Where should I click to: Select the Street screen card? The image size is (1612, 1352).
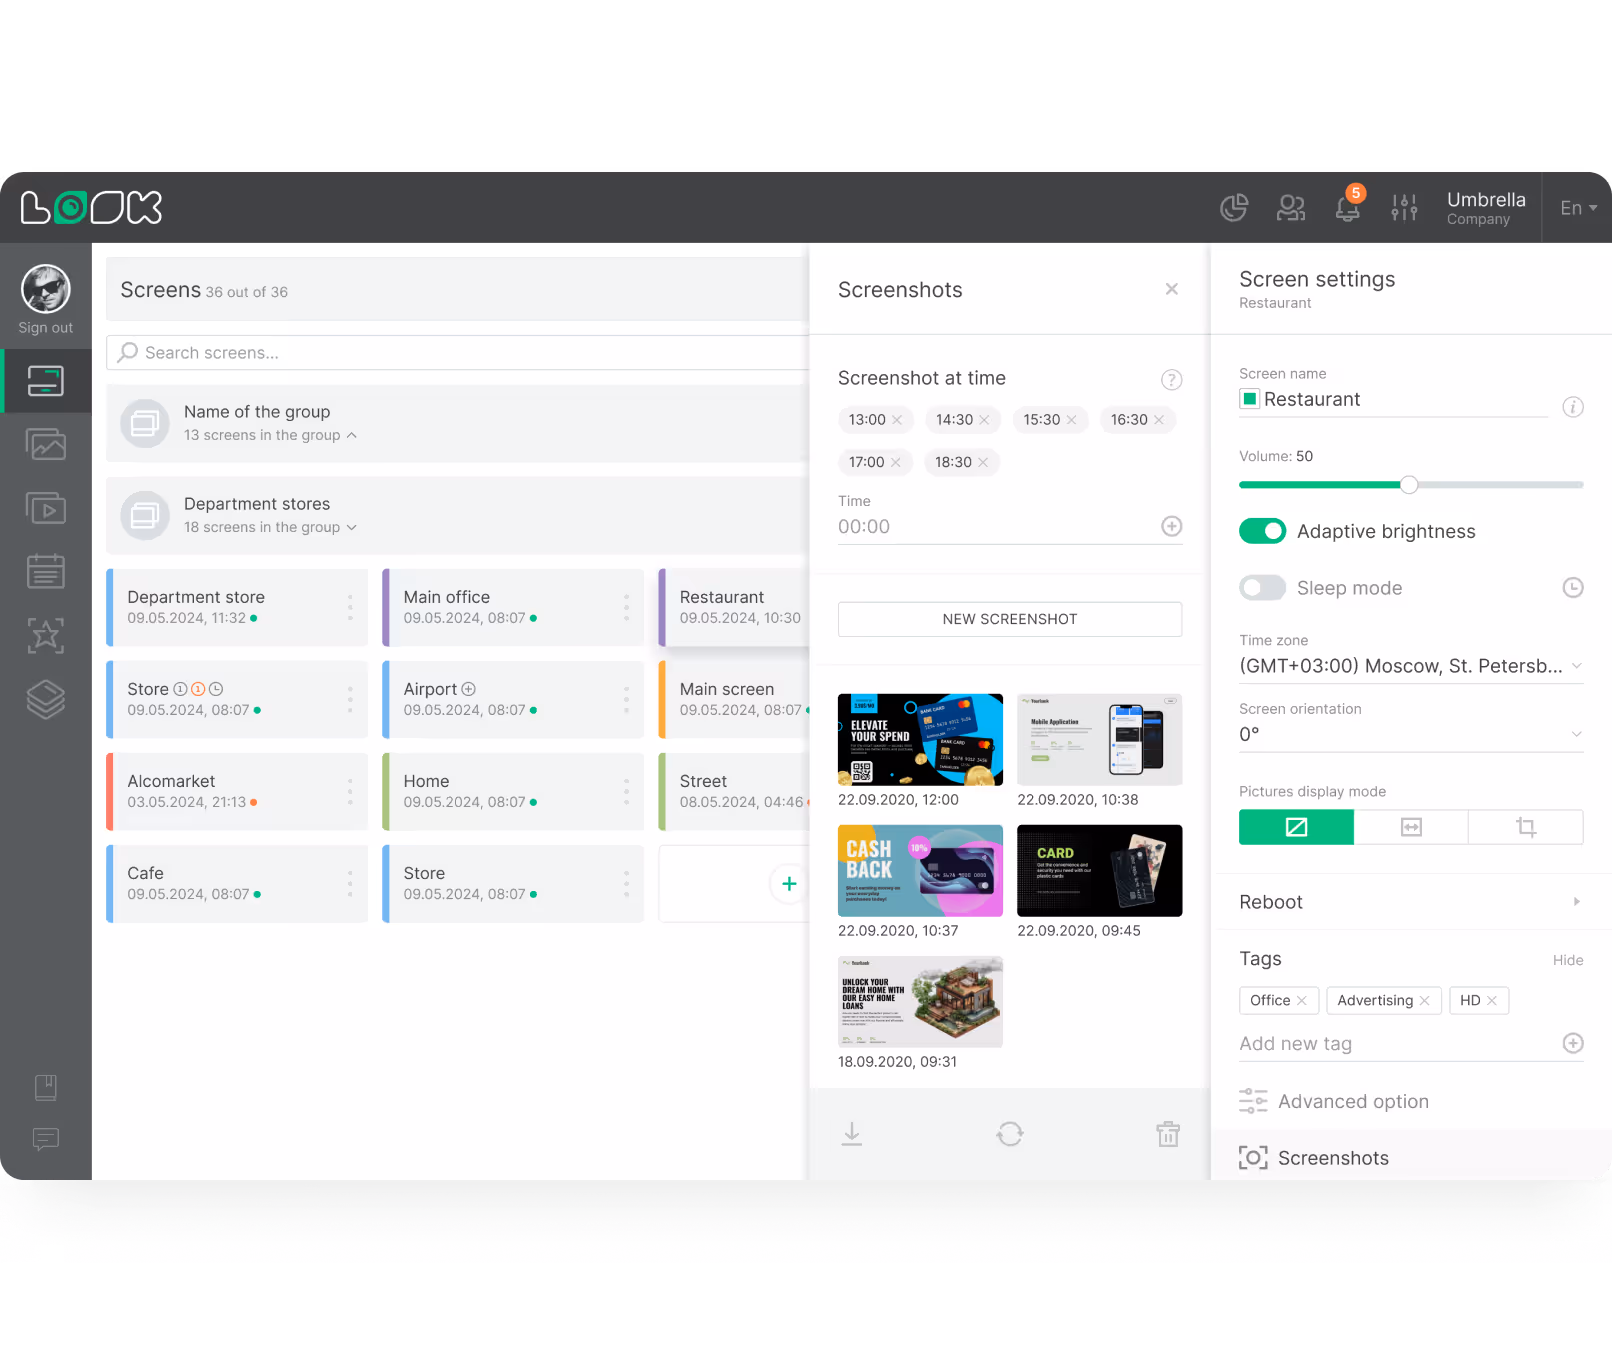735,791
